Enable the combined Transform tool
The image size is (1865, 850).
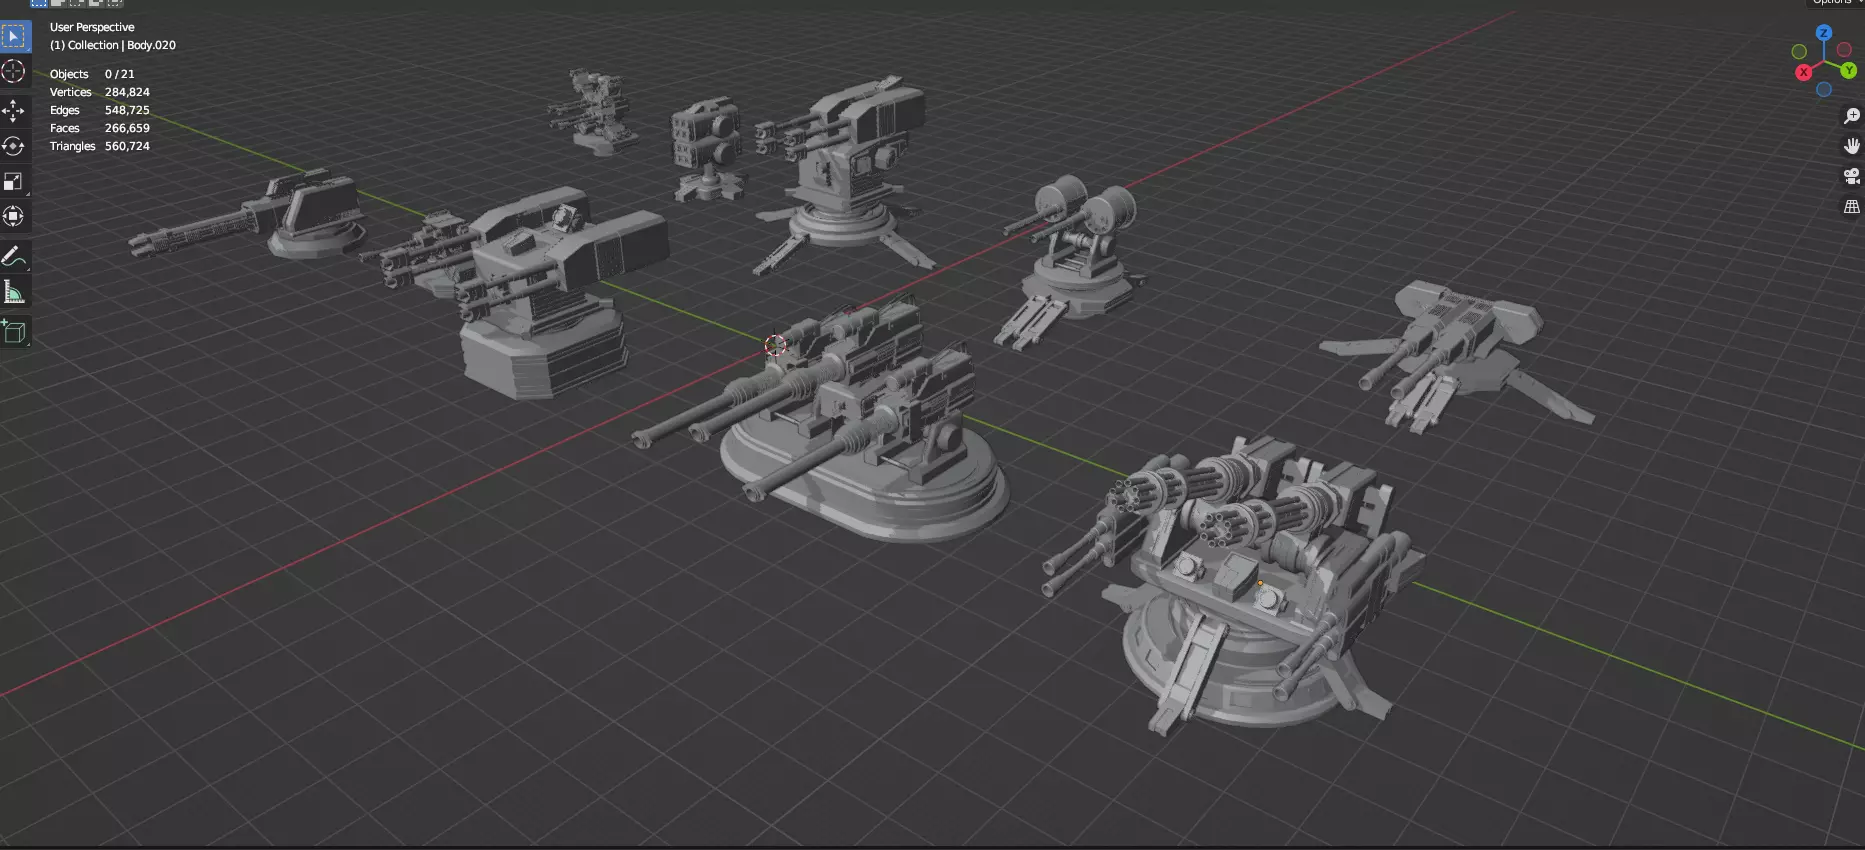click(x=14, y=216)
